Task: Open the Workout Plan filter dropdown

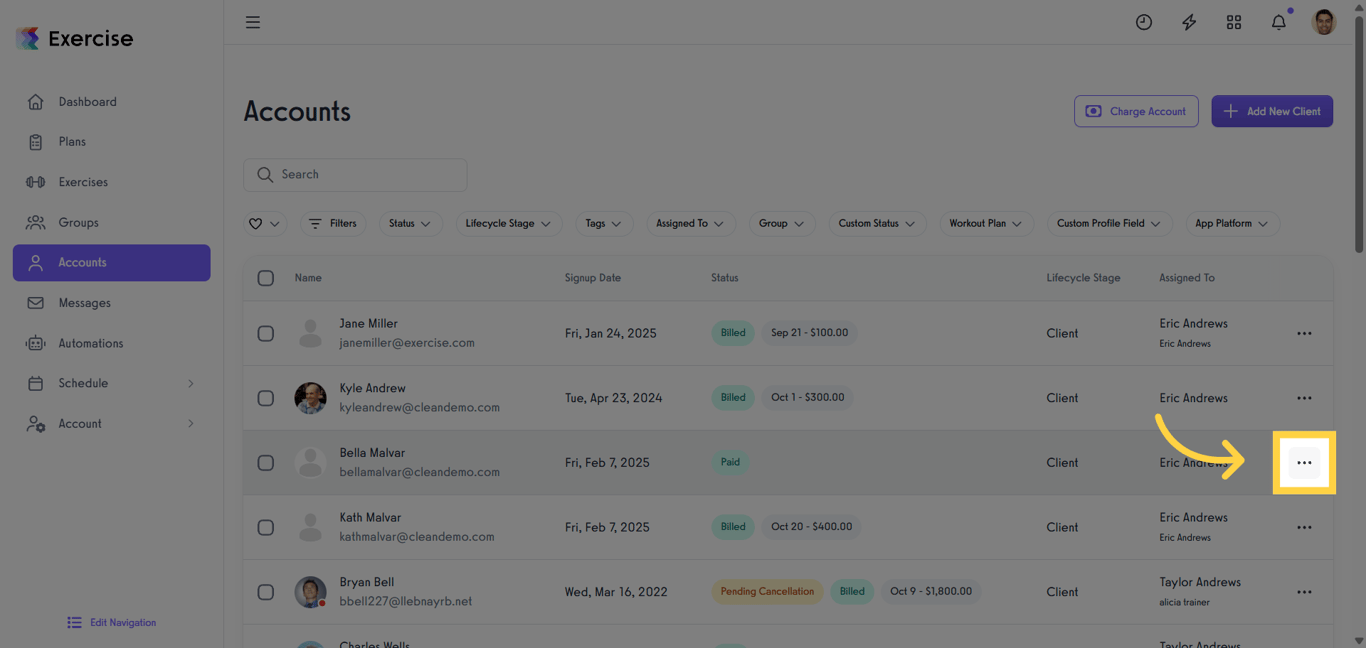Action: pos(985,224)
